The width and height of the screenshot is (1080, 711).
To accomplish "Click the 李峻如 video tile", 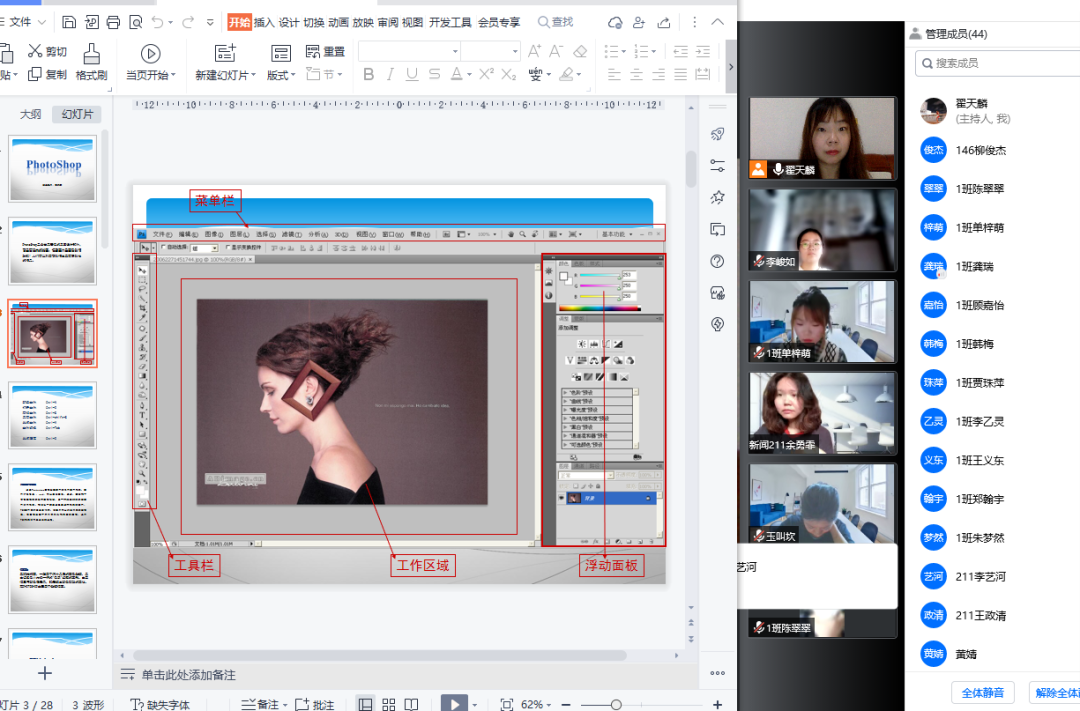I will (822, 230).
